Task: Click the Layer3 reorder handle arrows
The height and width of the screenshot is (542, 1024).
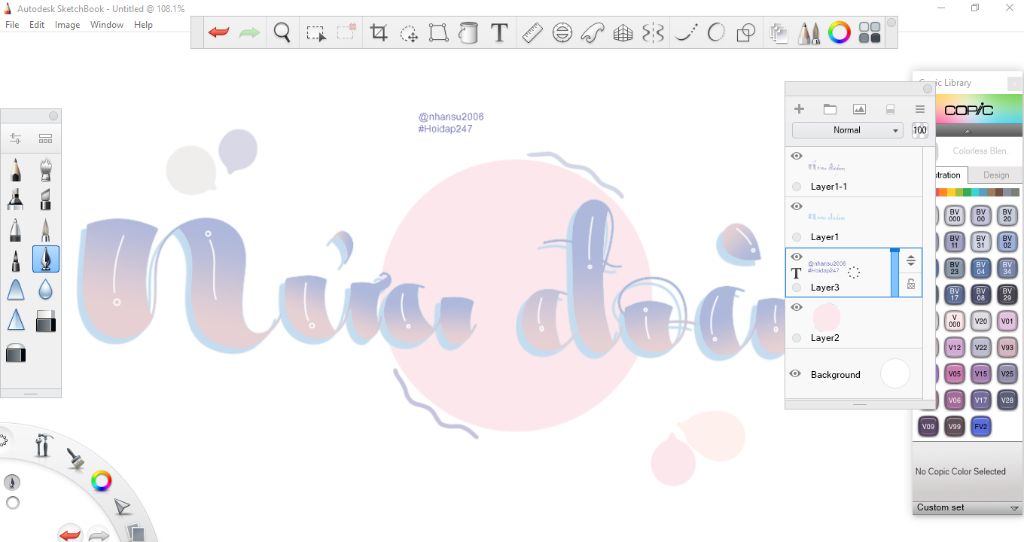Action: coord(911,261)
